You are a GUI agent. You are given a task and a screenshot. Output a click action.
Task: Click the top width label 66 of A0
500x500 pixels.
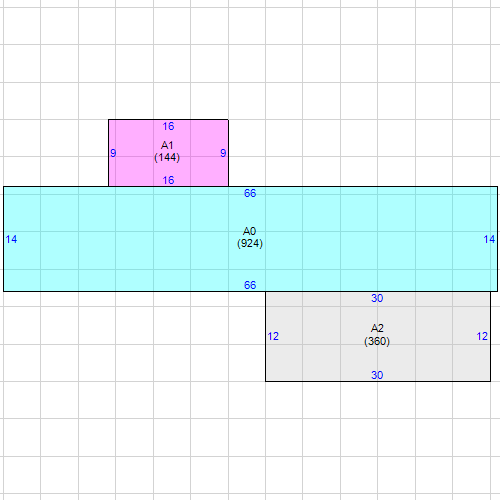250,193
